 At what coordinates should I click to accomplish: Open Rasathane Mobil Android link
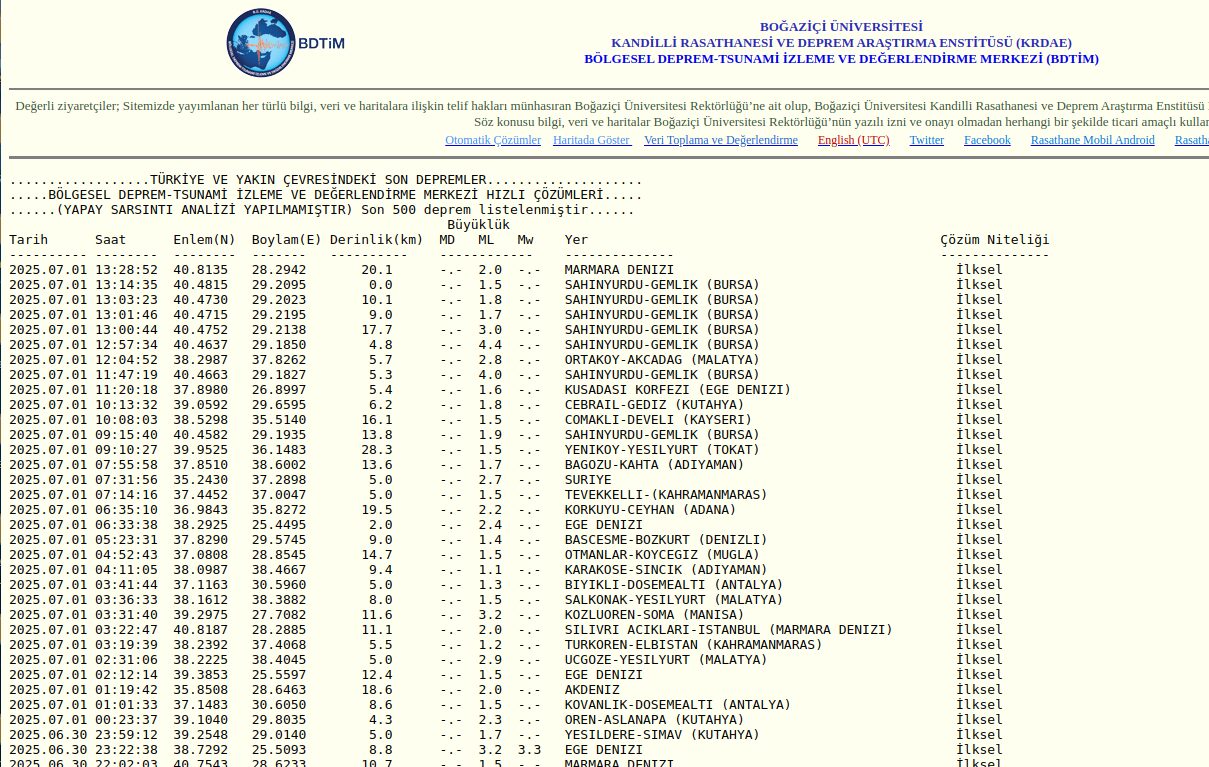[1092, 140]
